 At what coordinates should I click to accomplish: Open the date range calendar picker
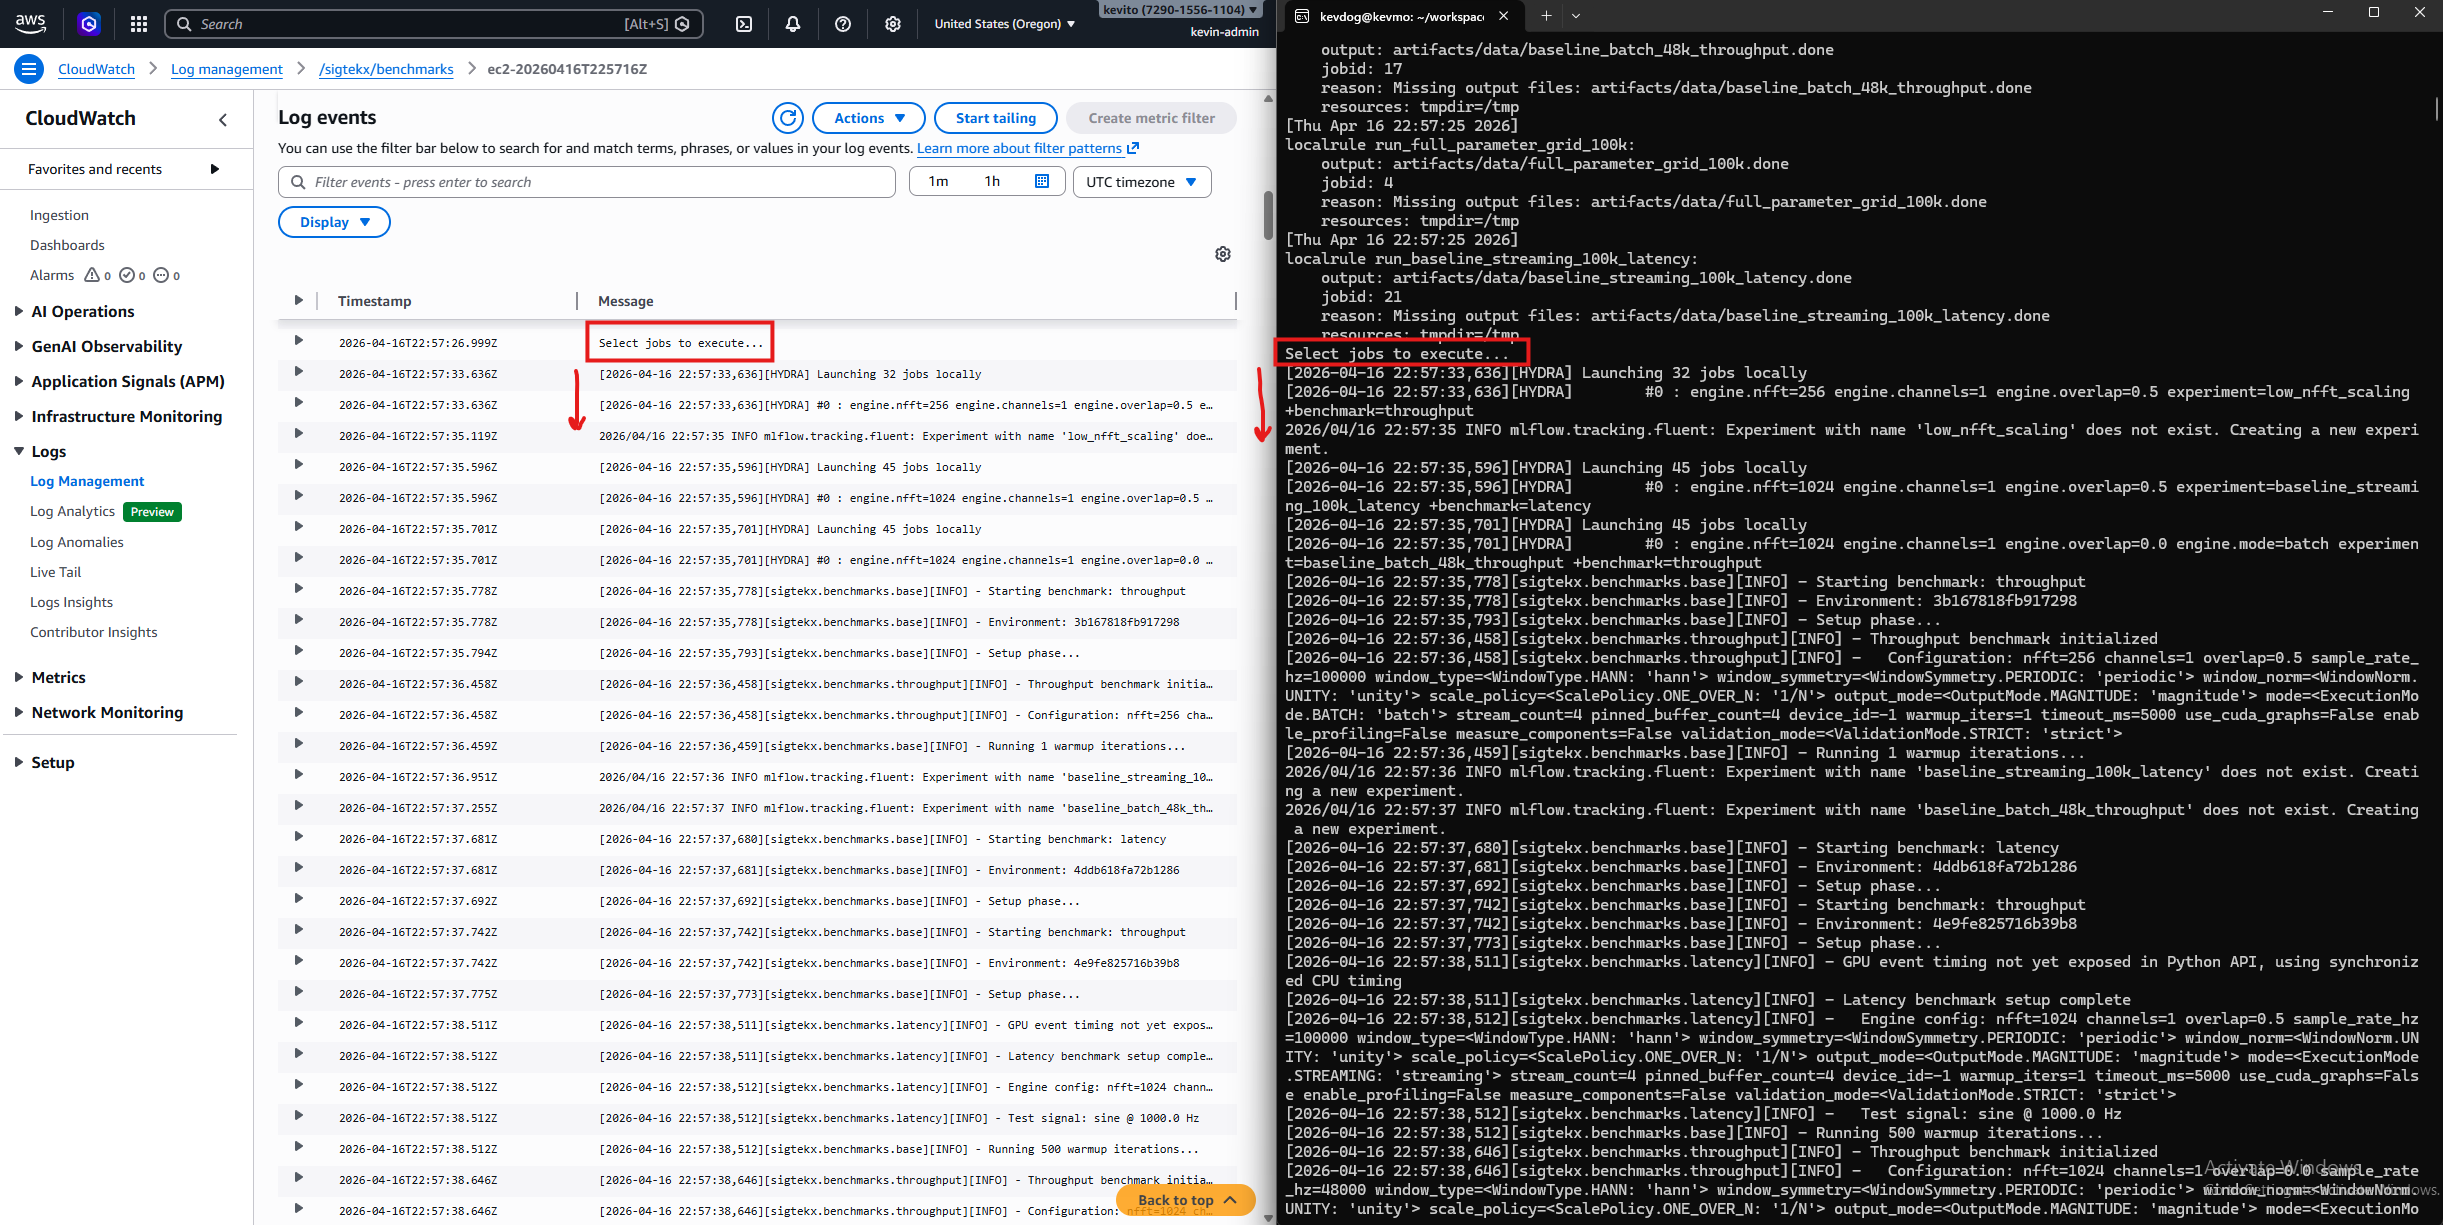[1041, 181]
